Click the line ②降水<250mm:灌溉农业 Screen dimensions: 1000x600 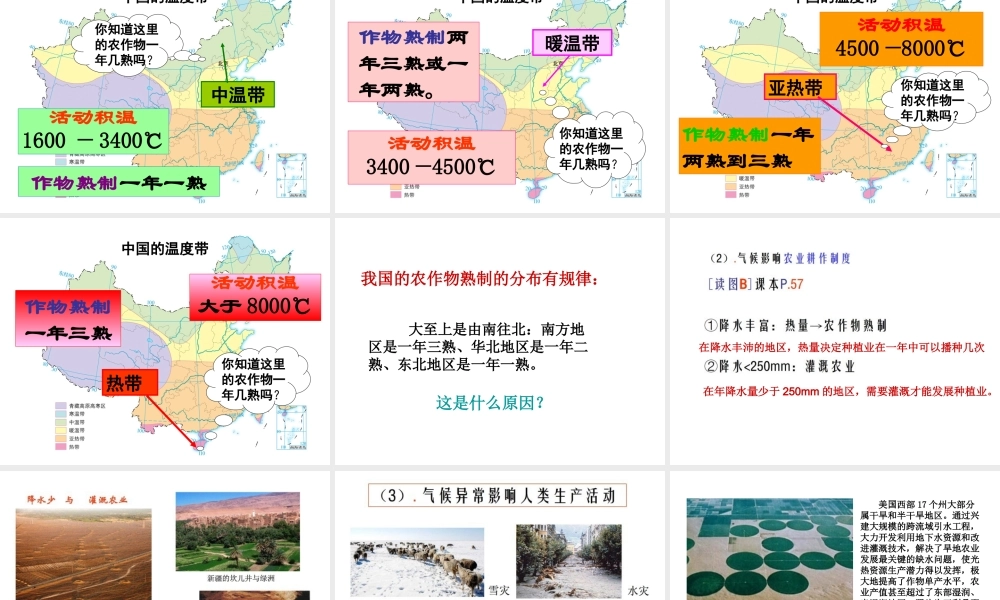[779, 367]
